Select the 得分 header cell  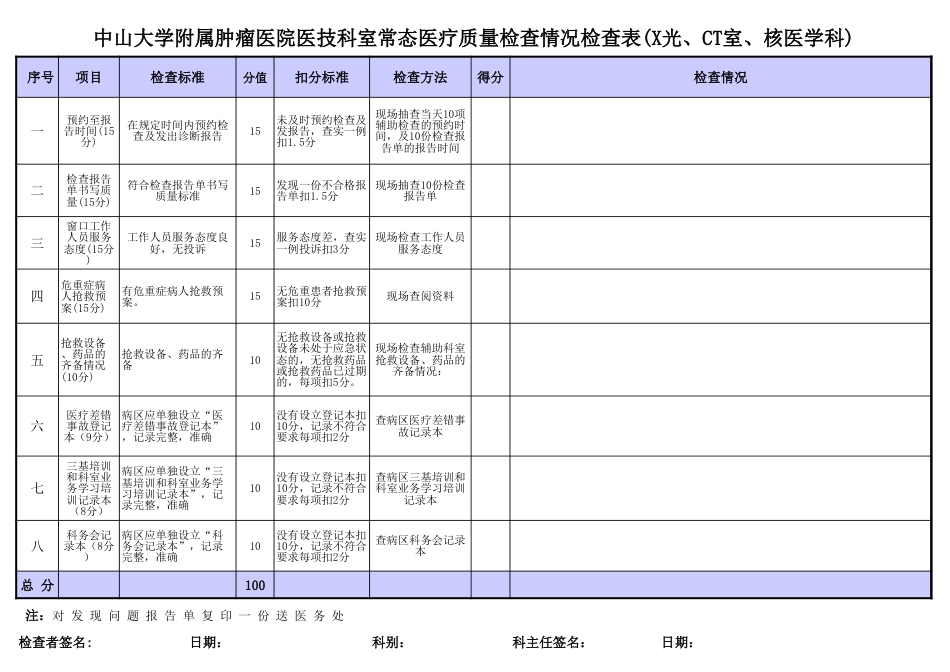point(491,77)
